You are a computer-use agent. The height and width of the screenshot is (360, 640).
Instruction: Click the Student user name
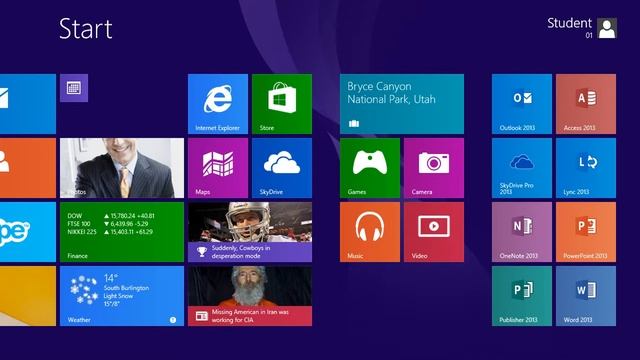[x=569, y=23]
